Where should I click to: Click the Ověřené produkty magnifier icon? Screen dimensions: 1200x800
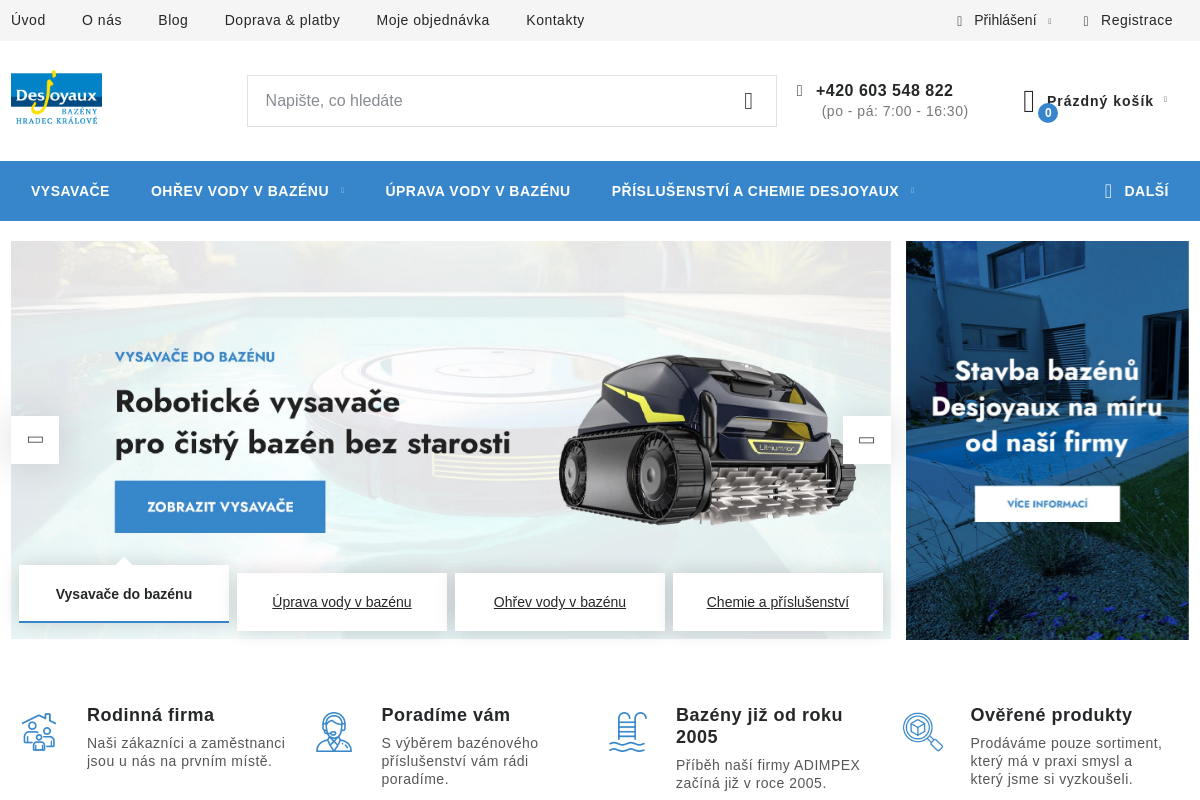[923, 732]
